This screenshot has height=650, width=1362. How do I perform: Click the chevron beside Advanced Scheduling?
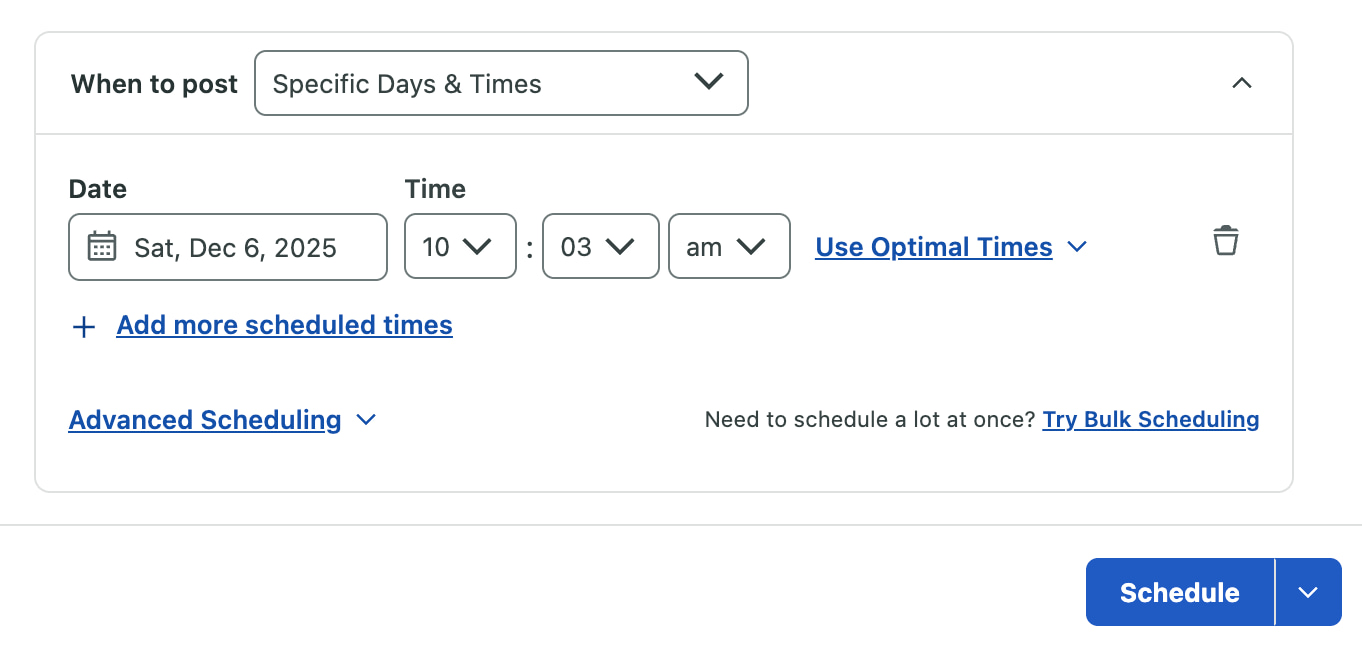[365, 420]
